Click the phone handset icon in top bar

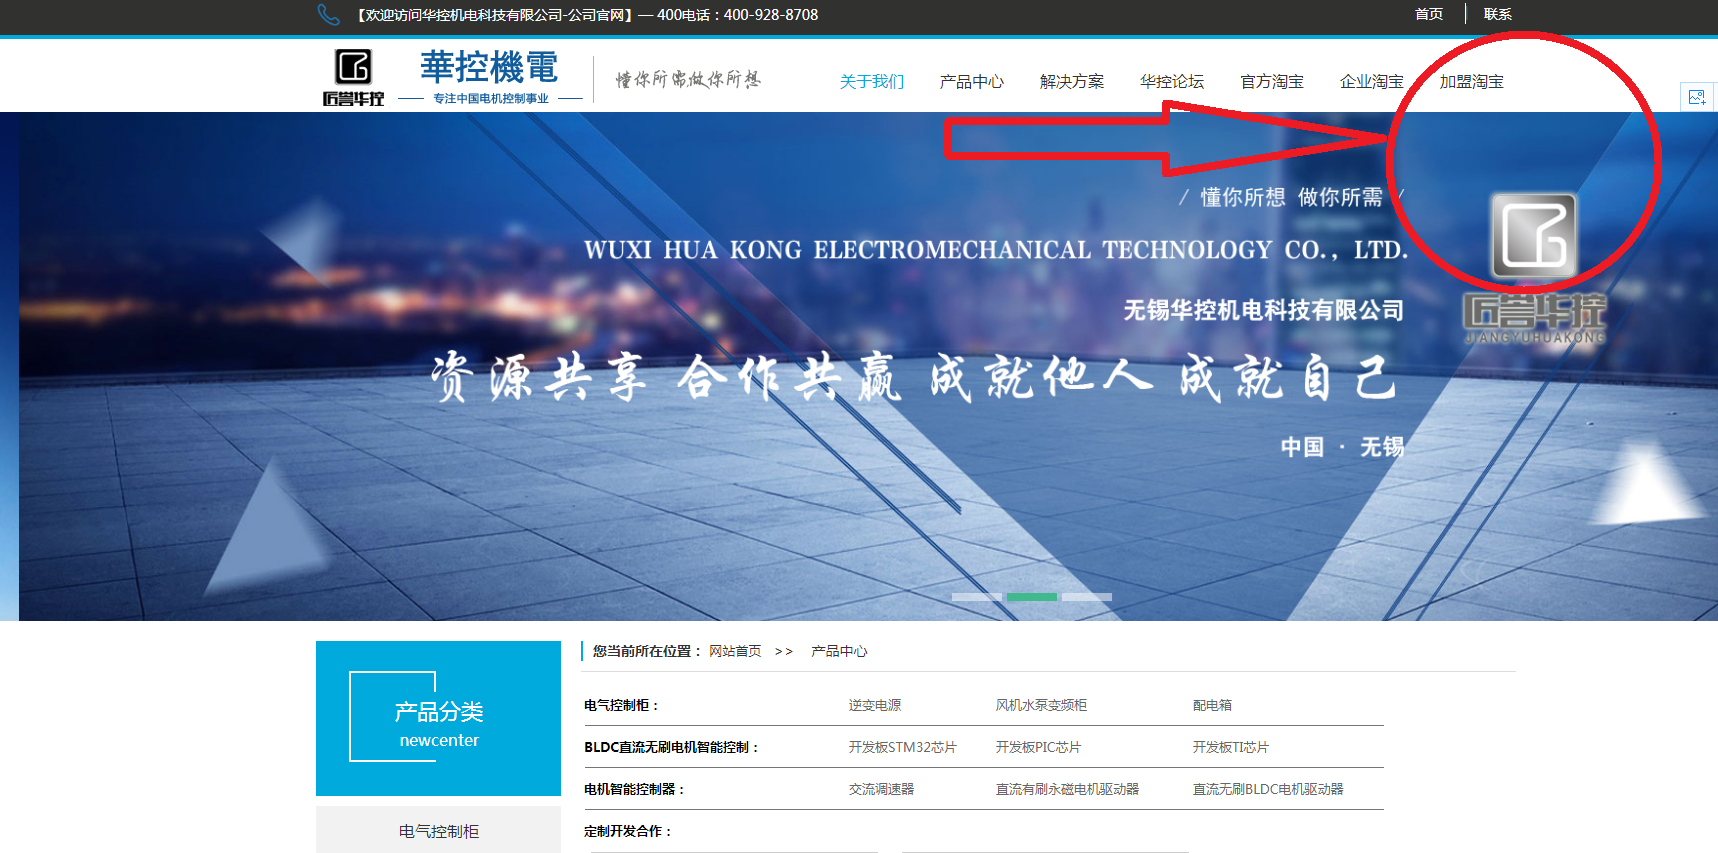pyautogui.click(x=329, y=14)
